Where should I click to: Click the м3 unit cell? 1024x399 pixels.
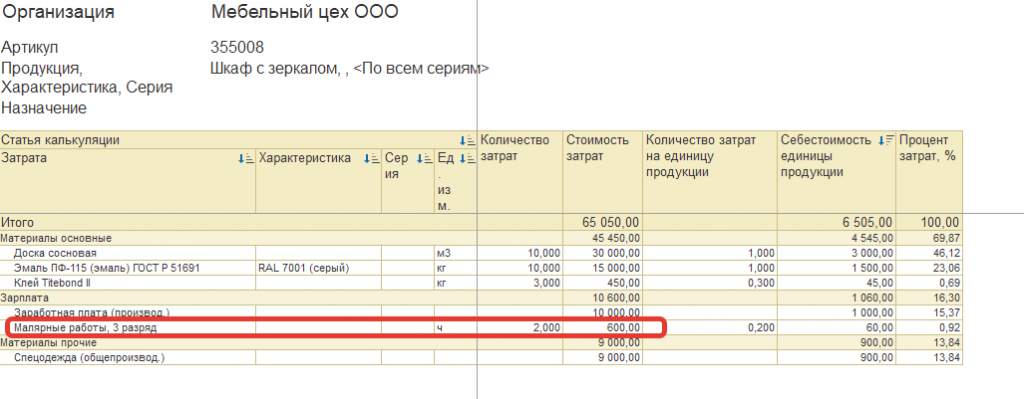(x=456, y=253)
